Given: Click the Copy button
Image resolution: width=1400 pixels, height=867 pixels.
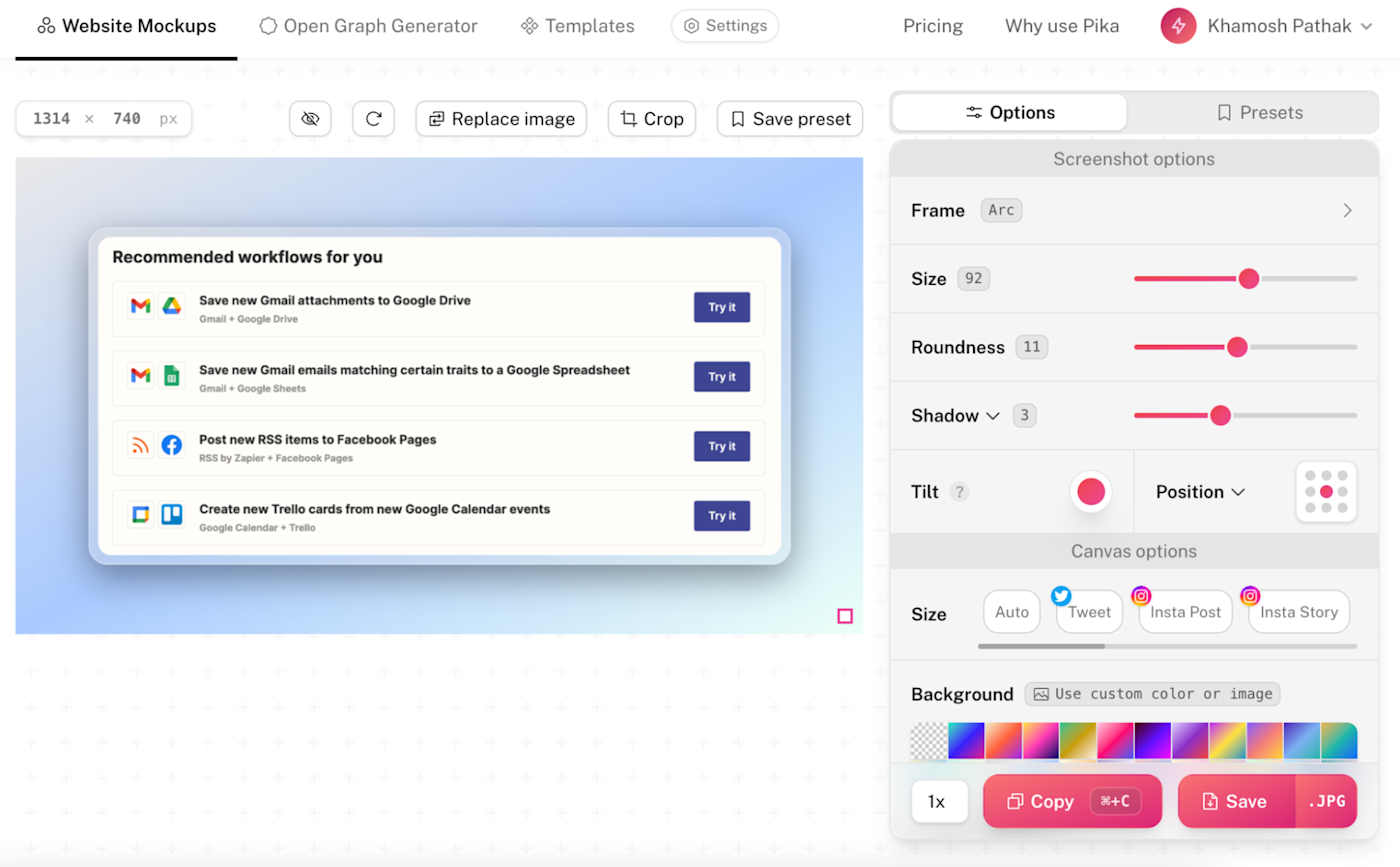Looking at the screenshot, I should click(1072, 801).
